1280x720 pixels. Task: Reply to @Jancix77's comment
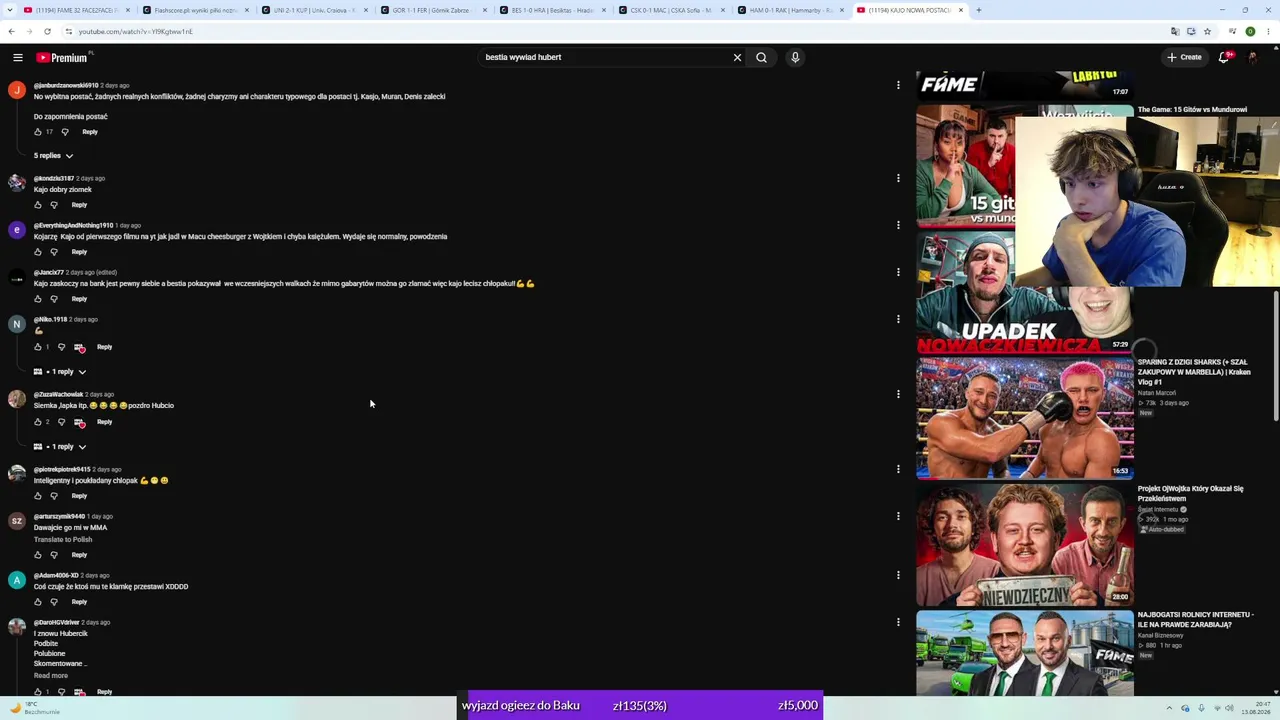click(x=79, y=299)
